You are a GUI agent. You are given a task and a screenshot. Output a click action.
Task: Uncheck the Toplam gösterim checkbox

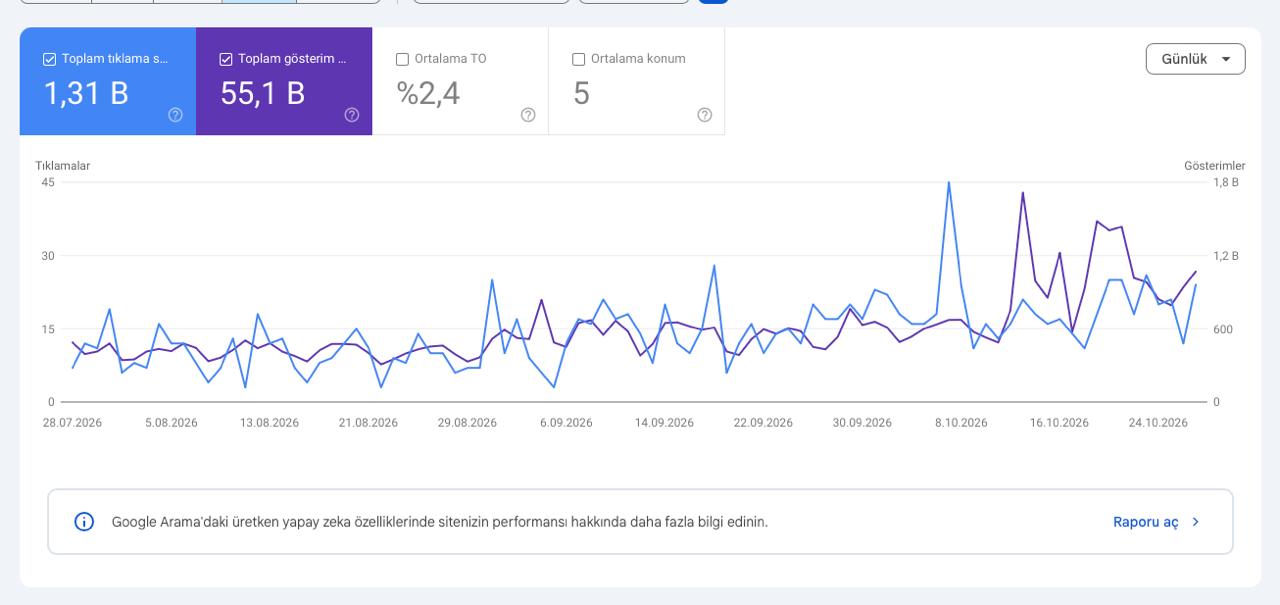tap(225, 59)
